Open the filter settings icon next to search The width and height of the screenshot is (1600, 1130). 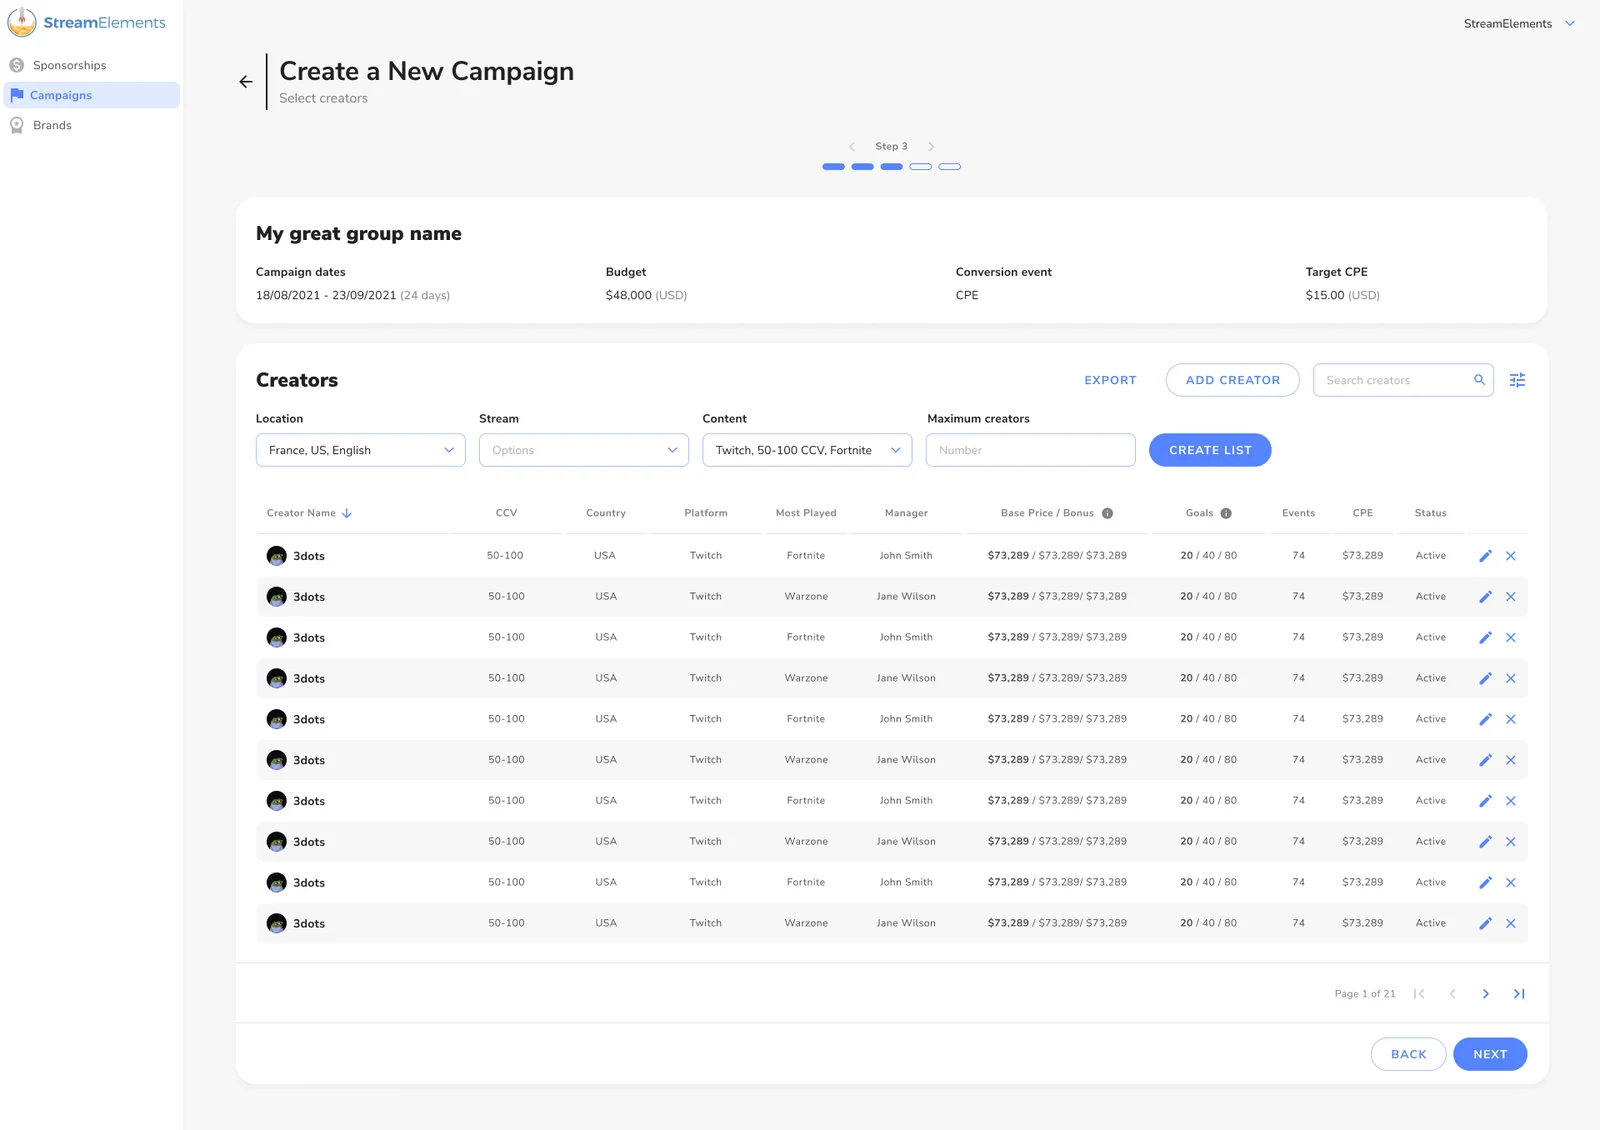tap(1517, 380)
